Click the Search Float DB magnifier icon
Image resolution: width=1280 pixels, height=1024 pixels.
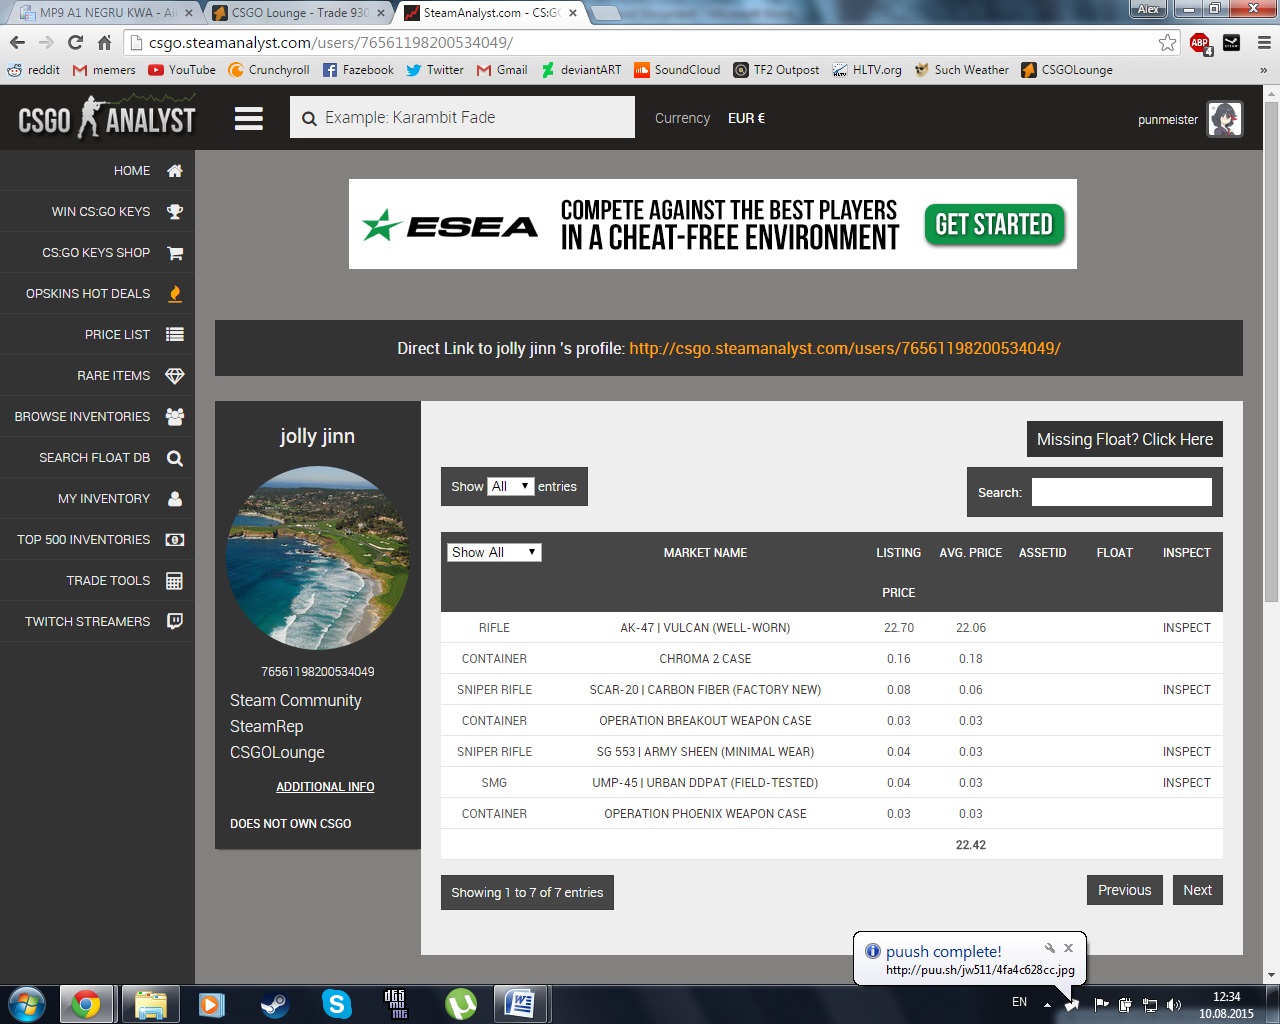(x=175, y=458)
